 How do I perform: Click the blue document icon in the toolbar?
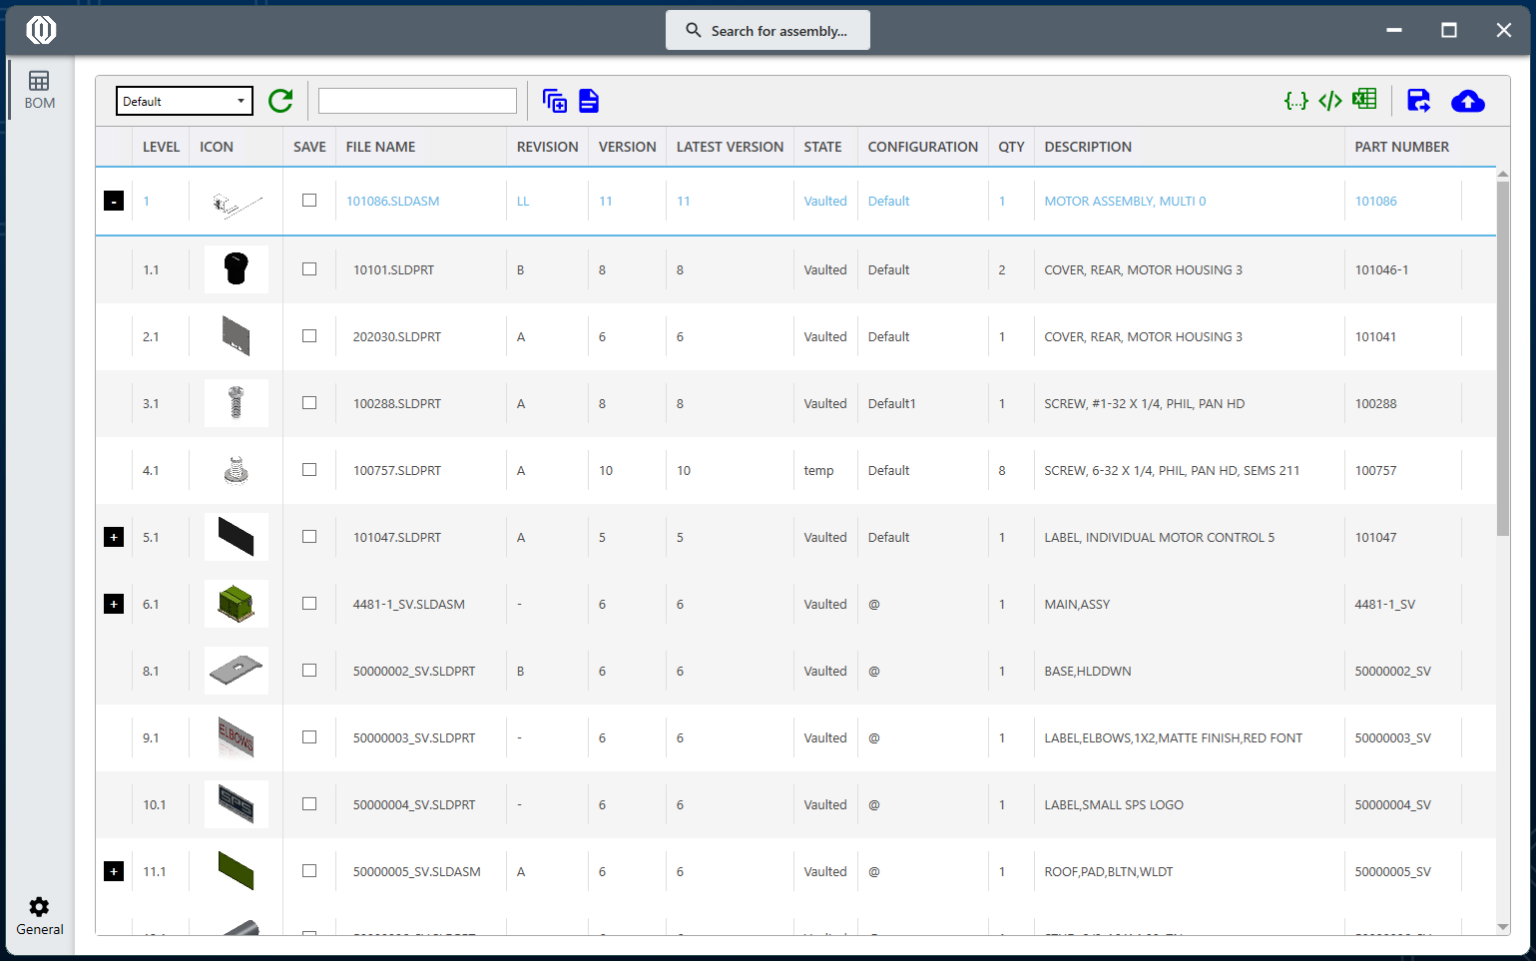click(x=588, y=100)
